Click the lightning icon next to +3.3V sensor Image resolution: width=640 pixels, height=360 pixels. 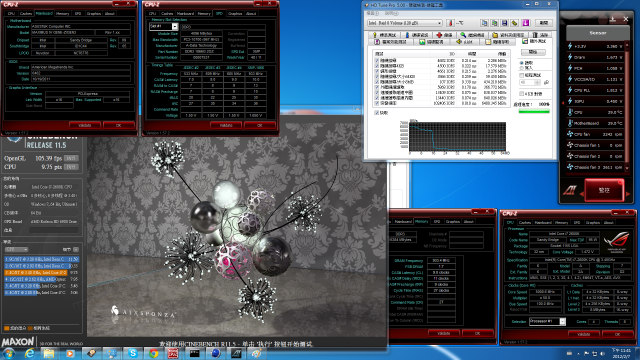(x=570, y=46)
